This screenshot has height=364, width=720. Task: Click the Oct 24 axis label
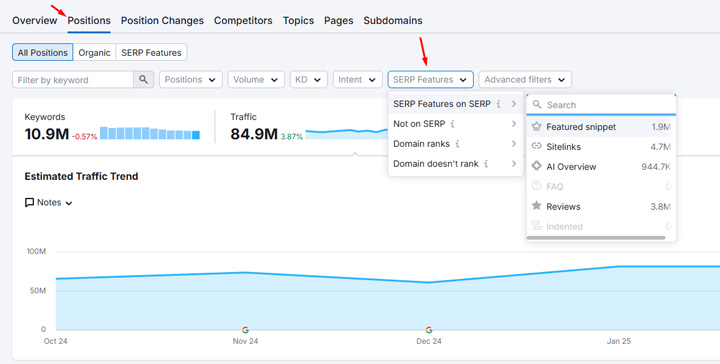(56, 341)
